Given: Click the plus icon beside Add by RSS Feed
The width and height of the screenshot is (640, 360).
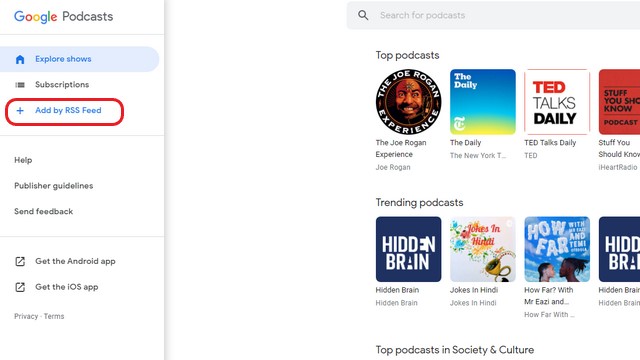Looking at the screenshot, I should coord(20,110).
